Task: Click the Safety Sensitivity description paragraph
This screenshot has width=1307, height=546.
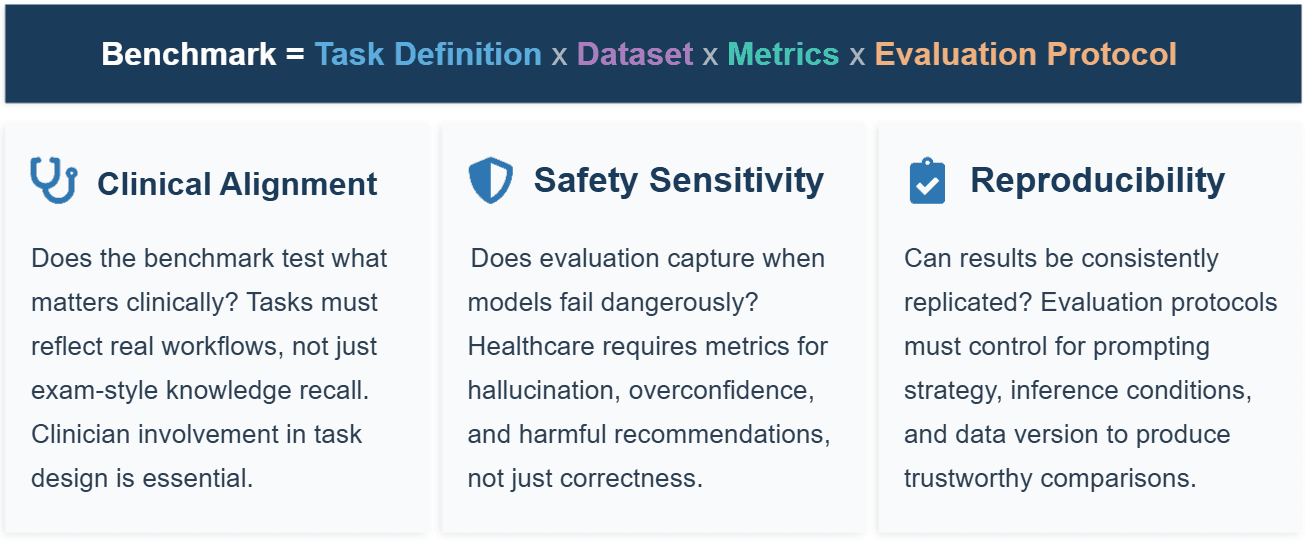Action: pos(649,368)
